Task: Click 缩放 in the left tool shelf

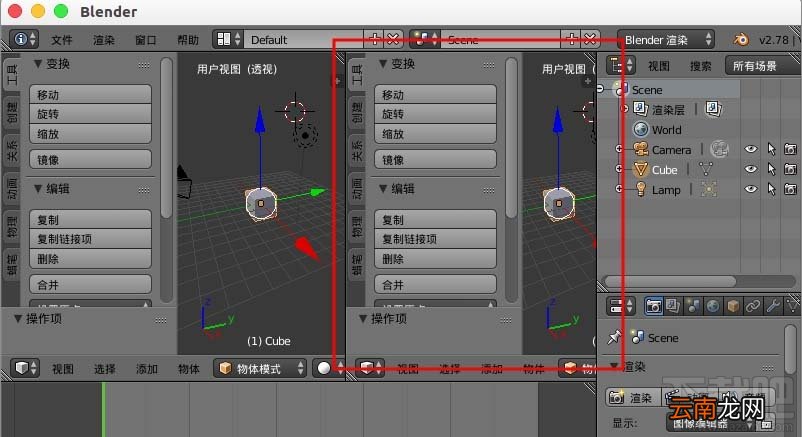Action: 91,134
